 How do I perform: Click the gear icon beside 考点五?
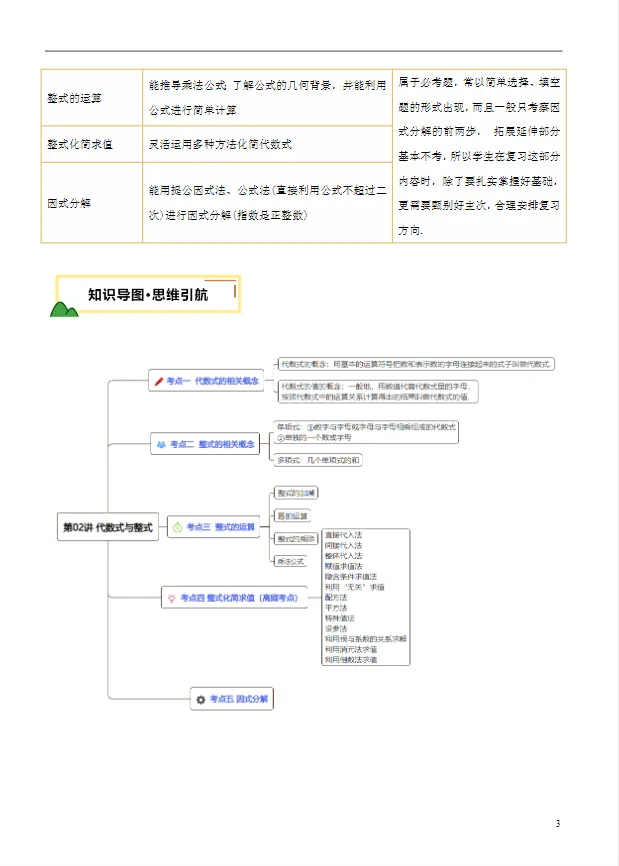[x=200, y=699]
